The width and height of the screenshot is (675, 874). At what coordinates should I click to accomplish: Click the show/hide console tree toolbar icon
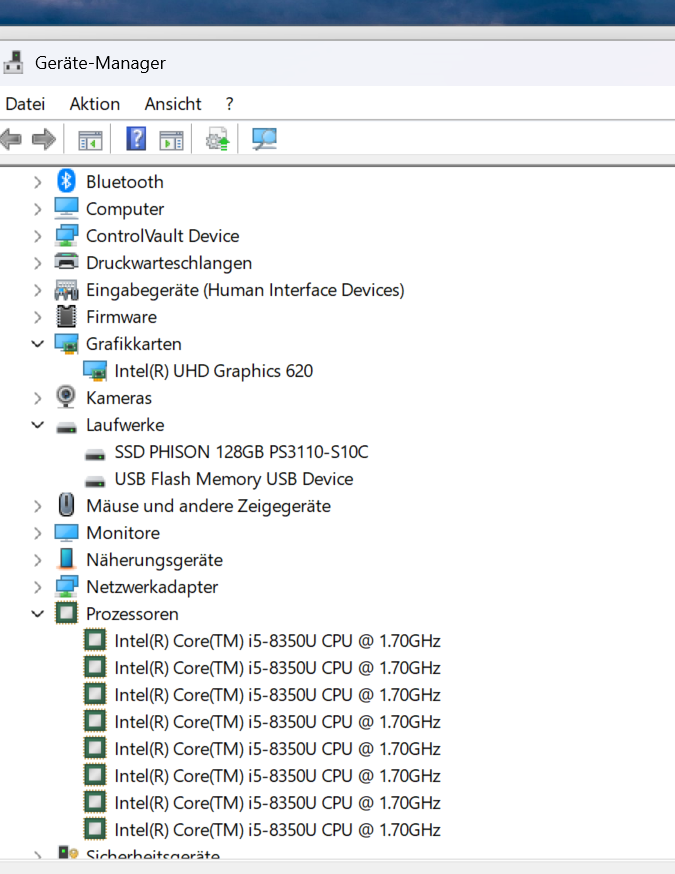click(x=90, y=139)
